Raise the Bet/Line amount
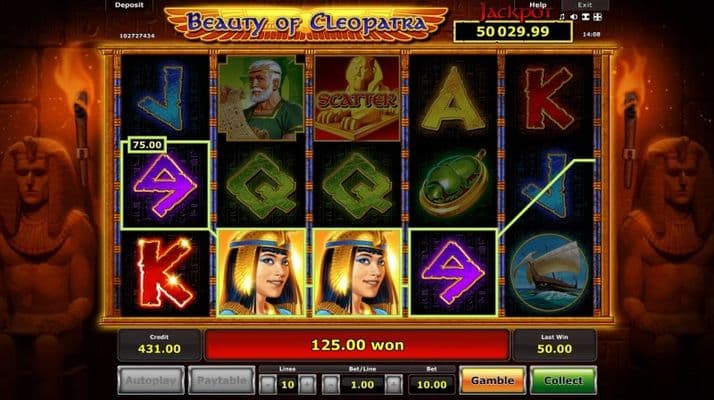 (x=394, y=385)
